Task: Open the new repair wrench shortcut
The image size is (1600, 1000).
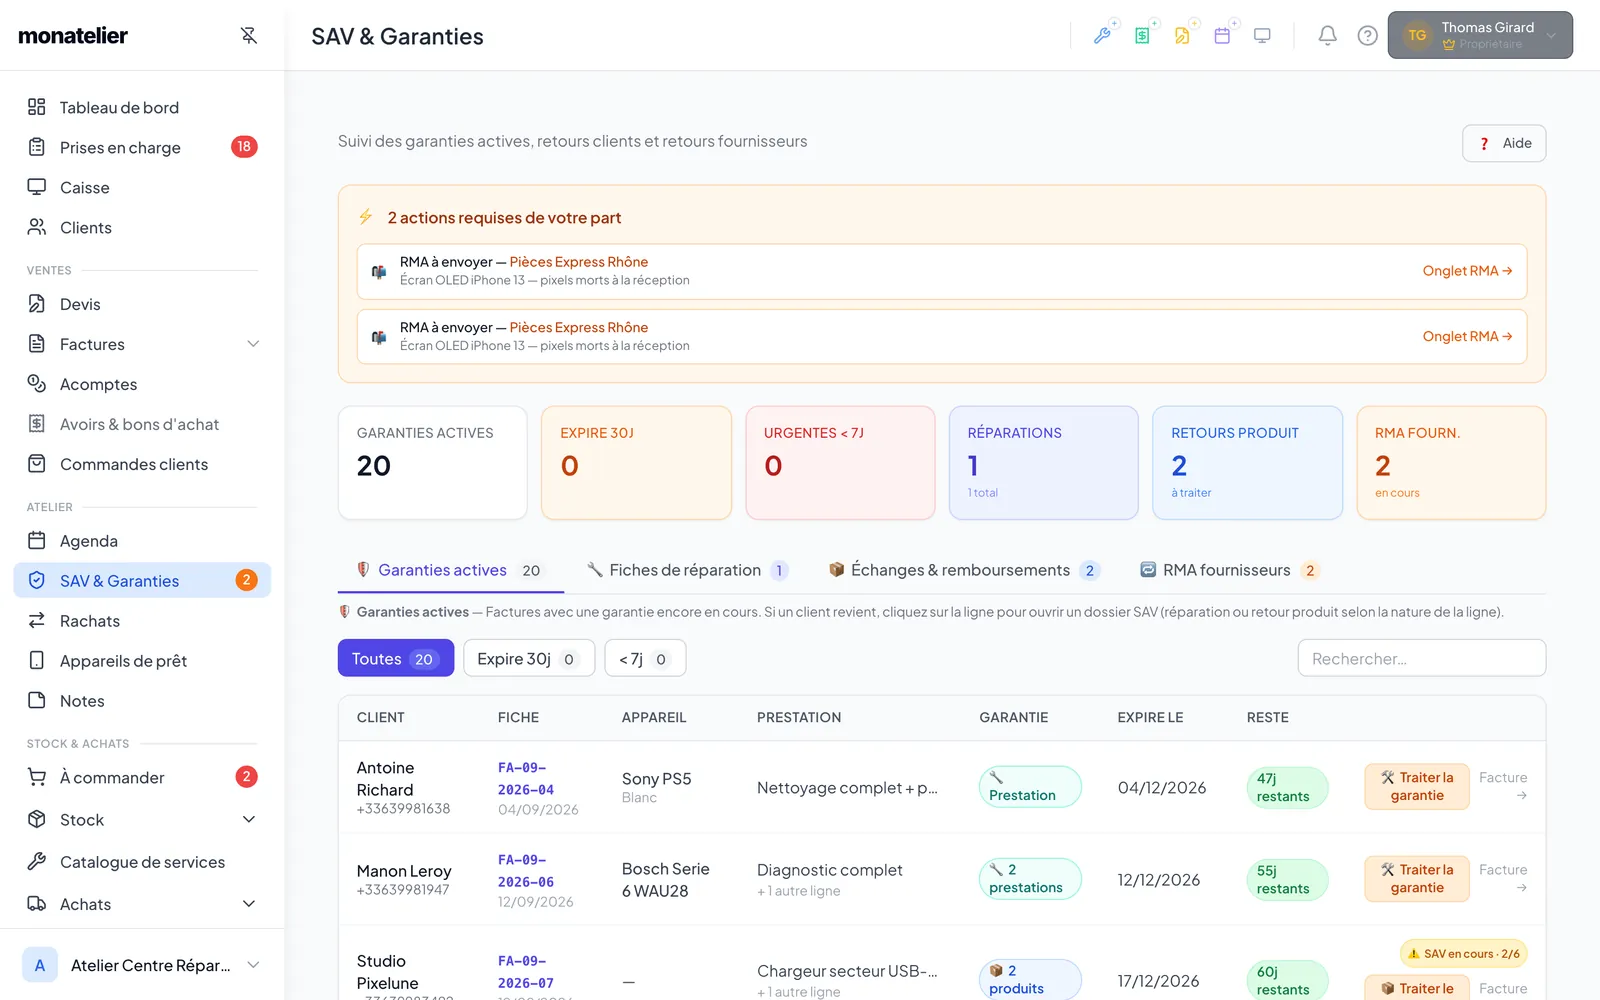Action: coord(1103,36)
